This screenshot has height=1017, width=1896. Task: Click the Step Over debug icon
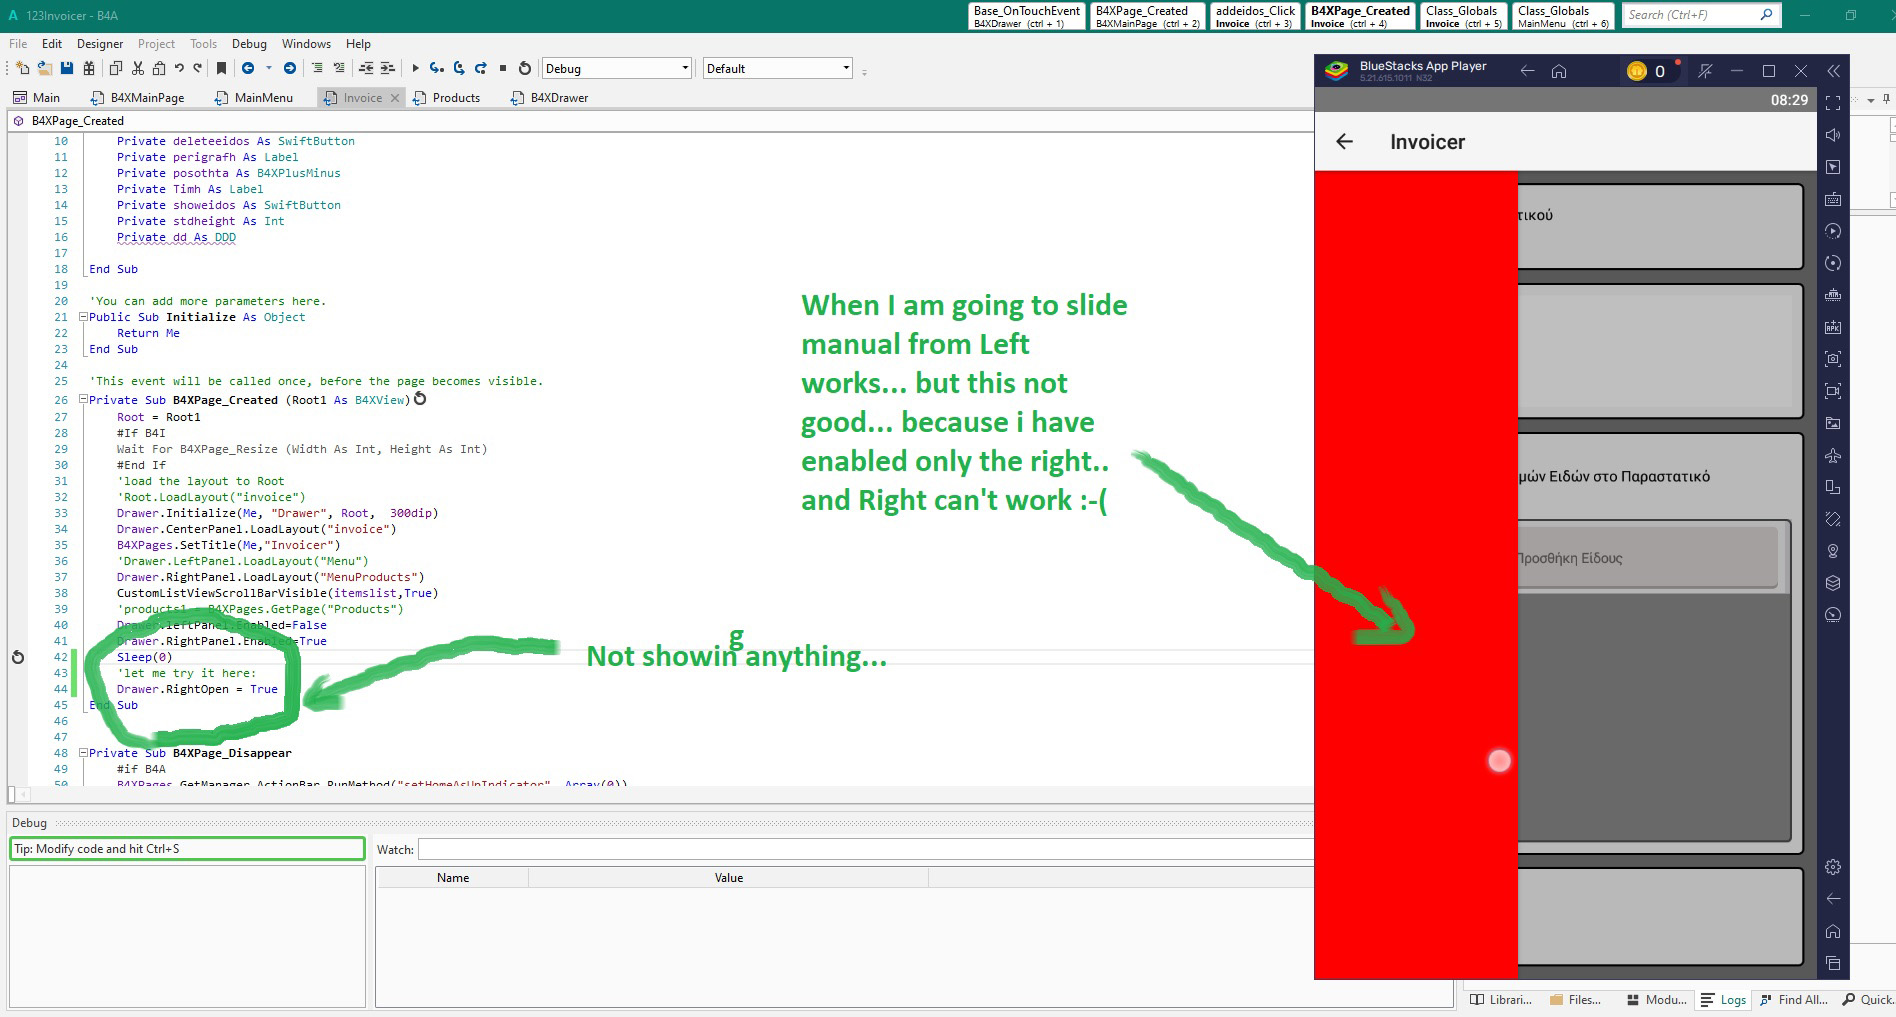(459, 68)
